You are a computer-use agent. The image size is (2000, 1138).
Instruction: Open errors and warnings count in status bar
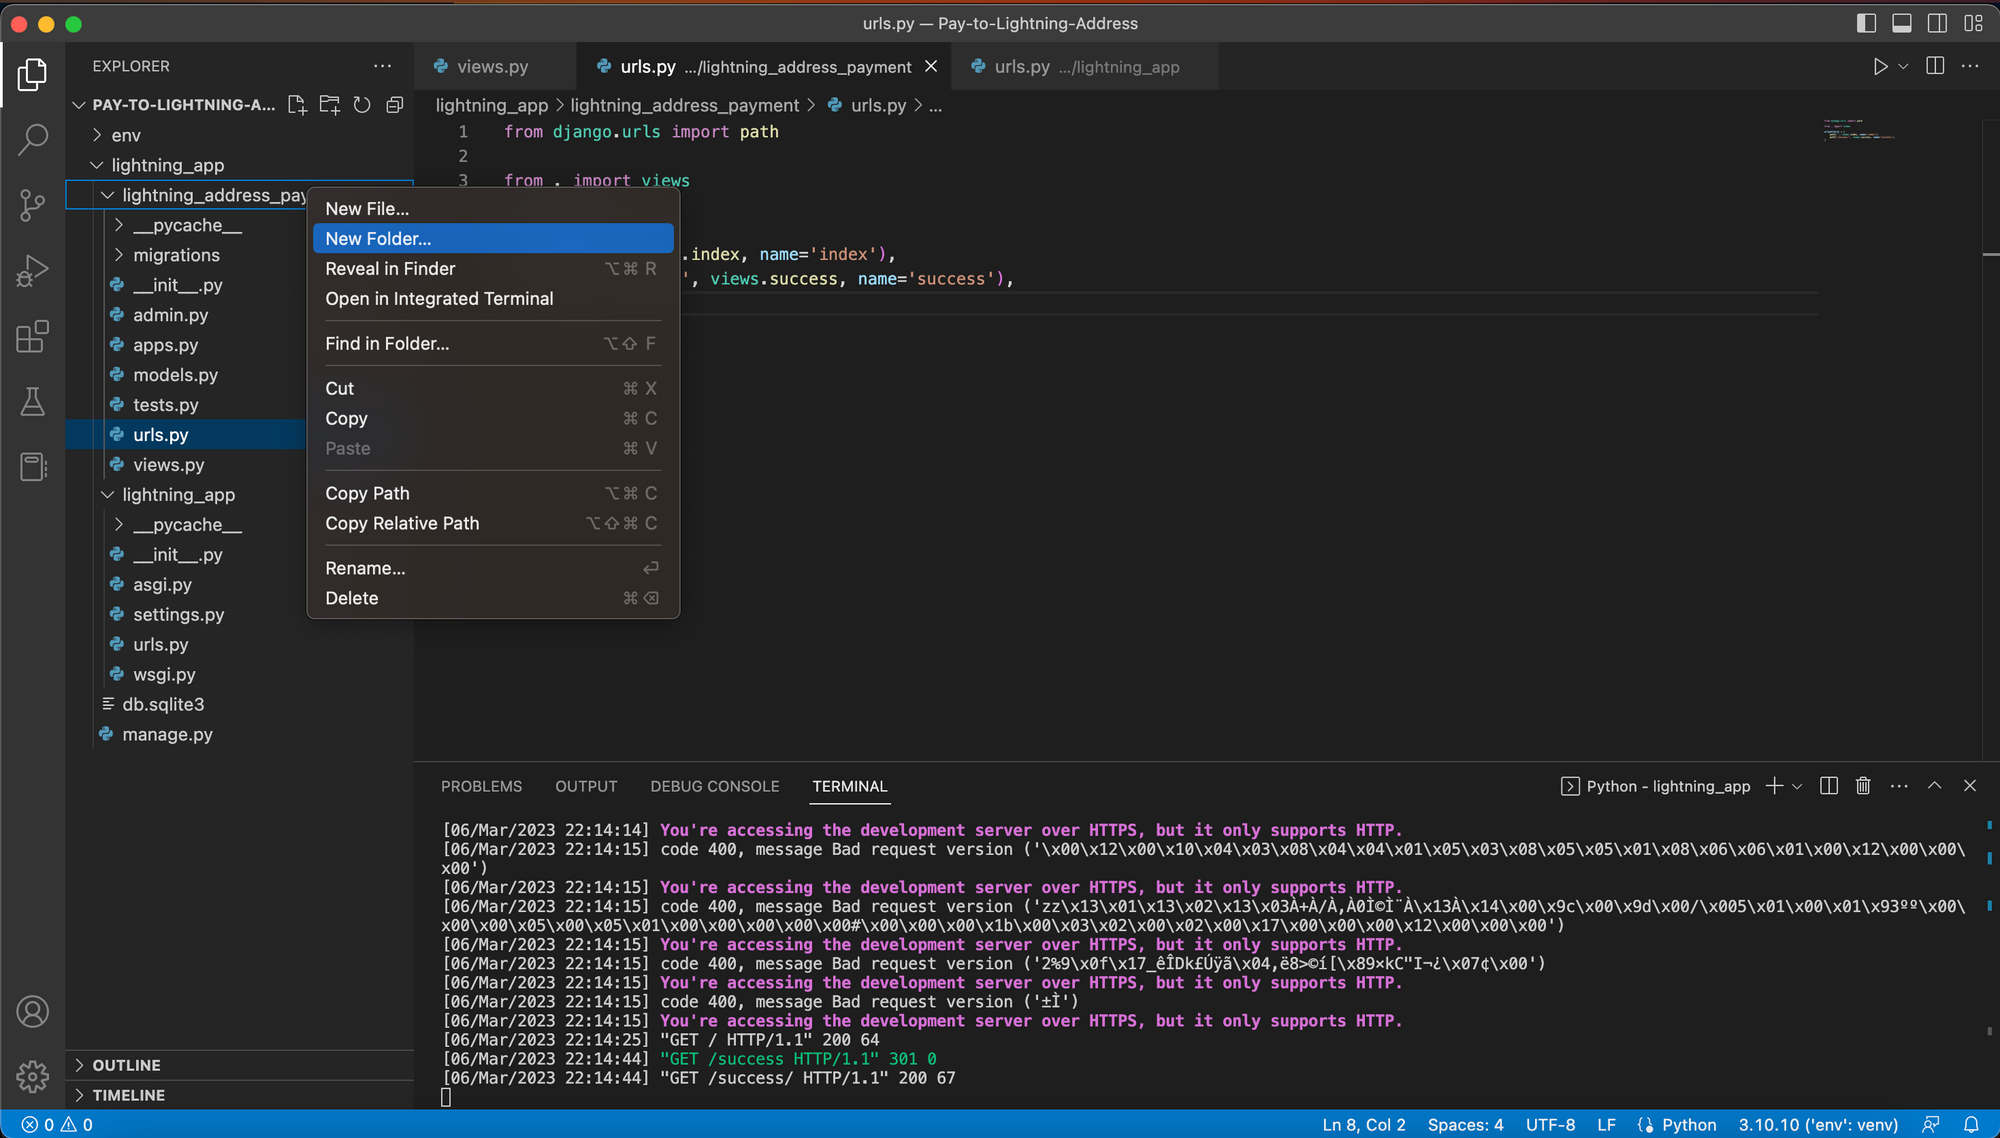point(57,1125)
